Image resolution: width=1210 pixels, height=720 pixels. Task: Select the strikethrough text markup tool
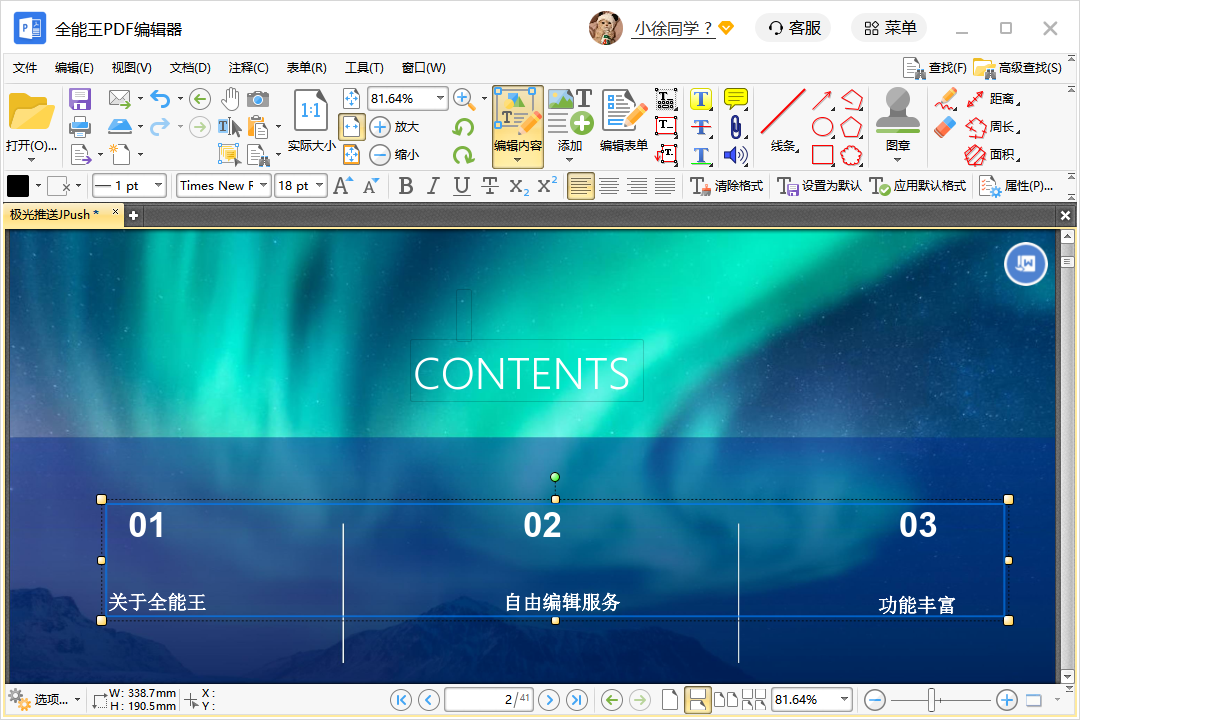(701, 127)
